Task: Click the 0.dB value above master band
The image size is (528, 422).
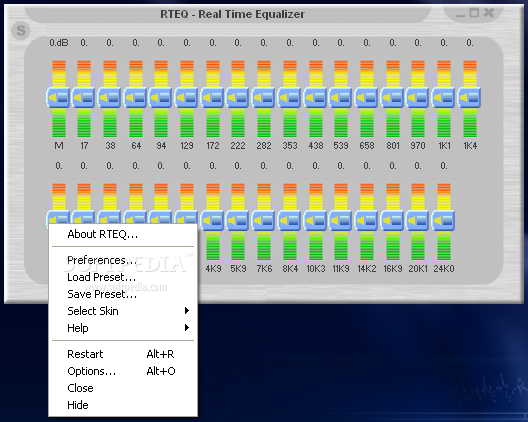Action: (x=59, y=43)
